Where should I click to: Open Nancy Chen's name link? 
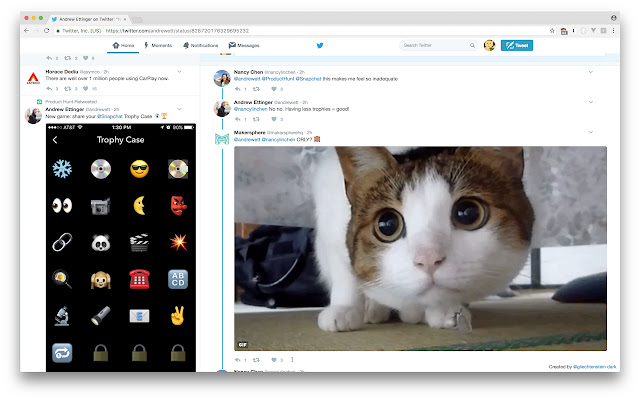(x=248, y=72)
